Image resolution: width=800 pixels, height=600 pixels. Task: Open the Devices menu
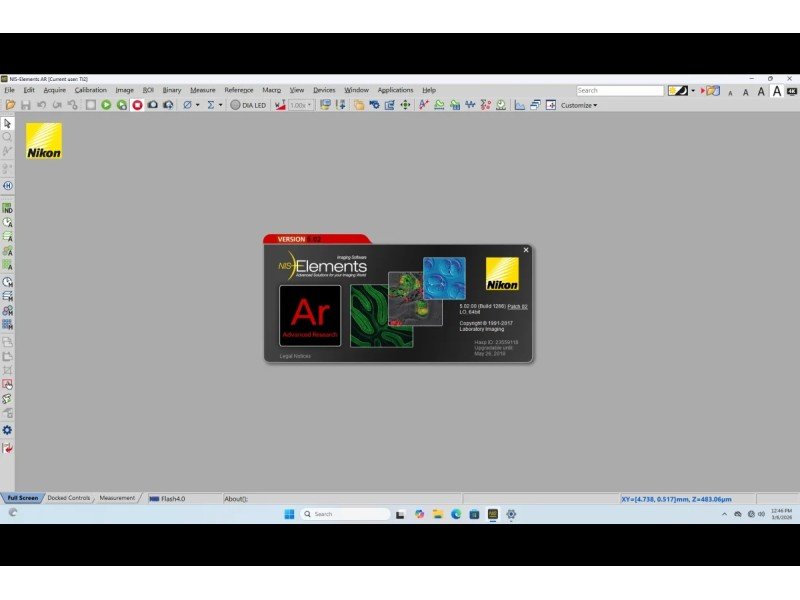(x=324, y=90)
